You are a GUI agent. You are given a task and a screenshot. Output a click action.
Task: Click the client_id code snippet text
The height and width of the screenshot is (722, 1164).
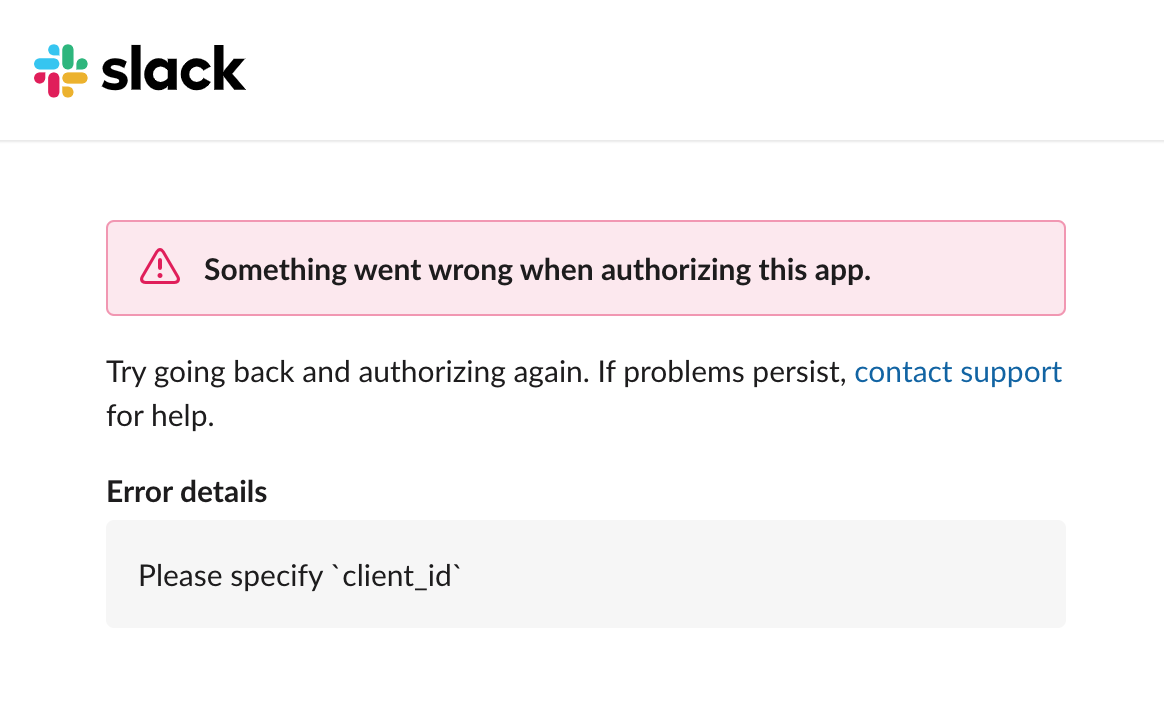(398, 575)
